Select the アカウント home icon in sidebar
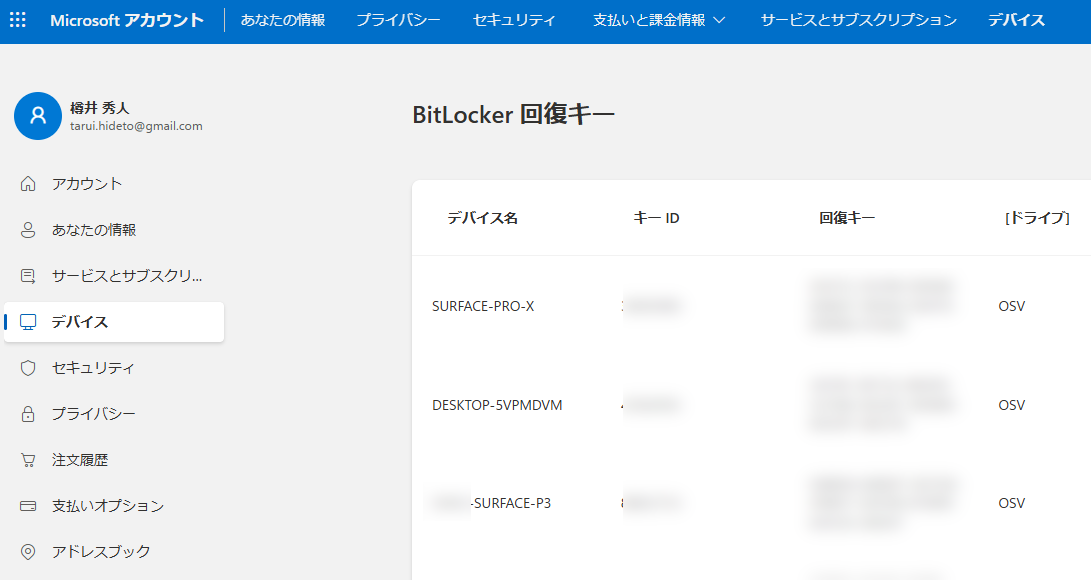1091x580 pixels. (27, 184)
